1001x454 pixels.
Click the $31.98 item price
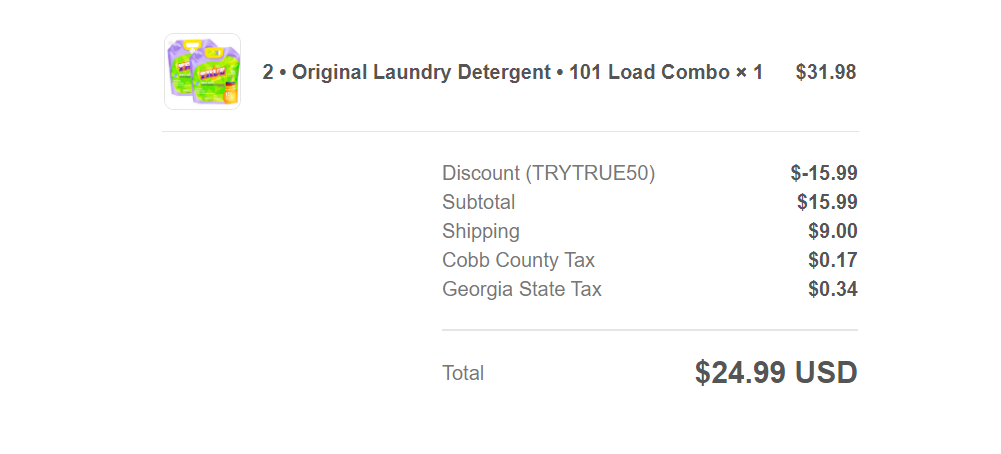pos(825,72)
